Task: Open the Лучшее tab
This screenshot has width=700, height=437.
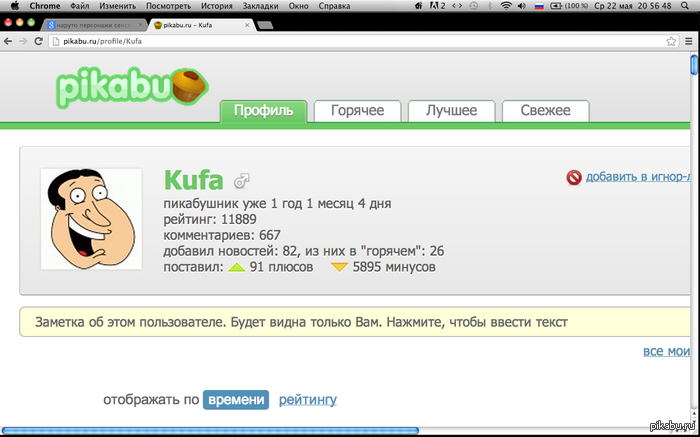Action: (451, 111)
